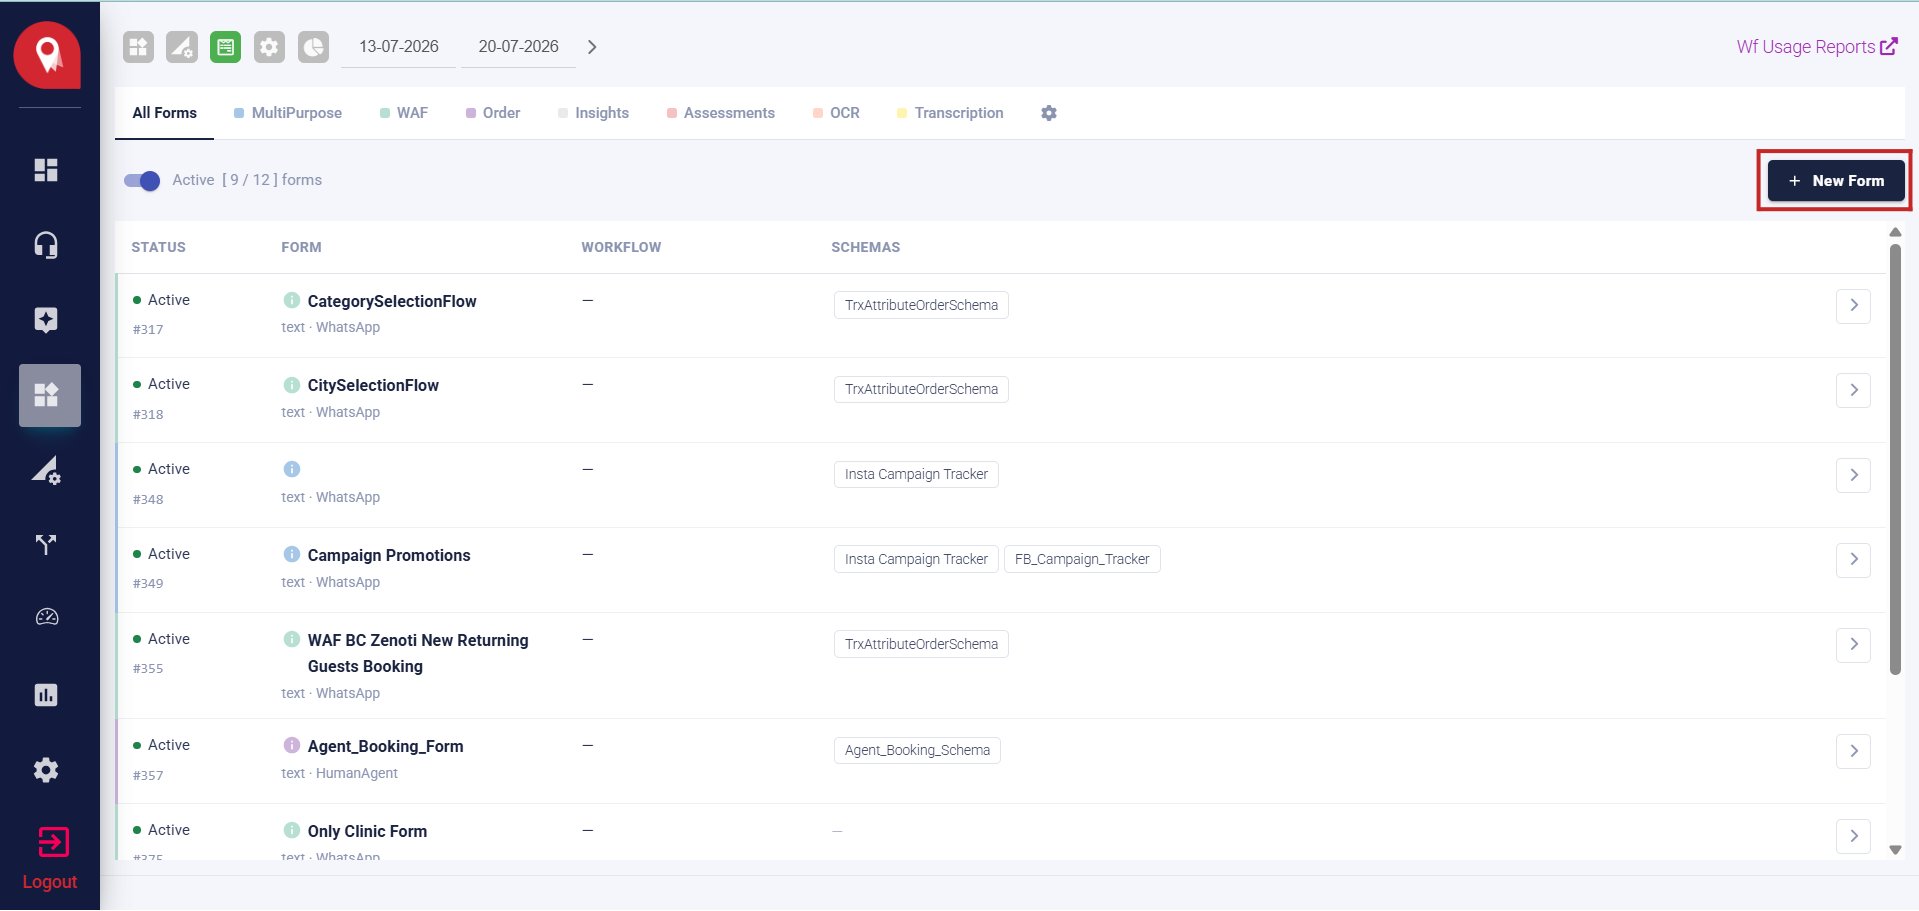The image size is (1919, 911).
Task: Click the start date field 13-07-2026
Action: [399, 47]
